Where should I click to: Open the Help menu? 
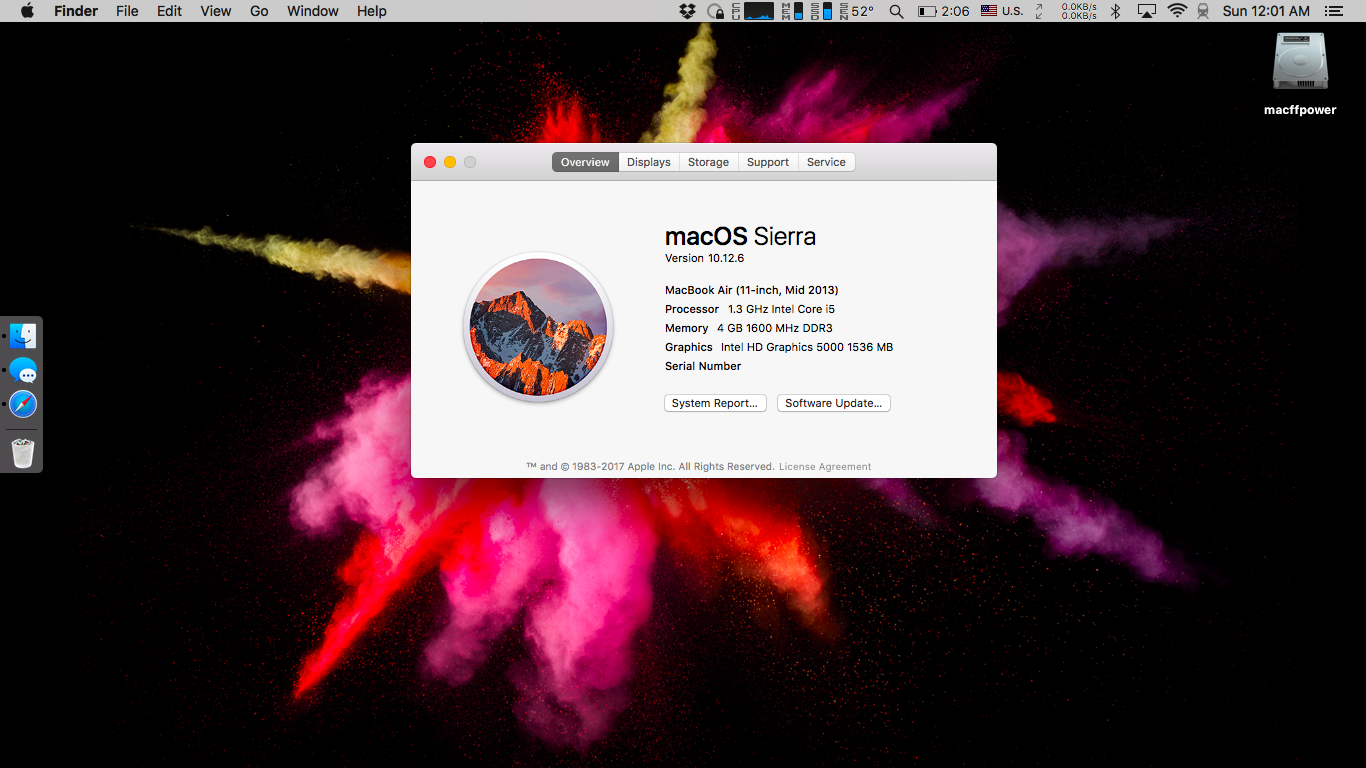(x=372, y=11)
